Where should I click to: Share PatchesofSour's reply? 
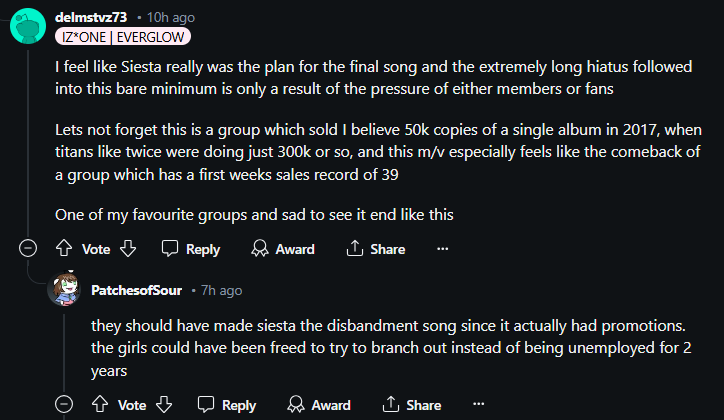[412, 405]
